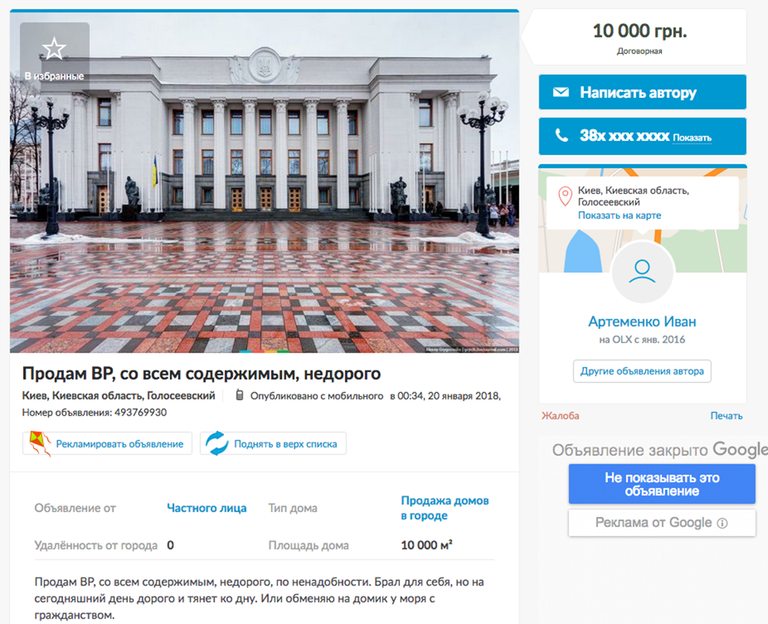Add listing to favorites via star icon
Viewport: 768px width, 624px height.
coord(54,48)
